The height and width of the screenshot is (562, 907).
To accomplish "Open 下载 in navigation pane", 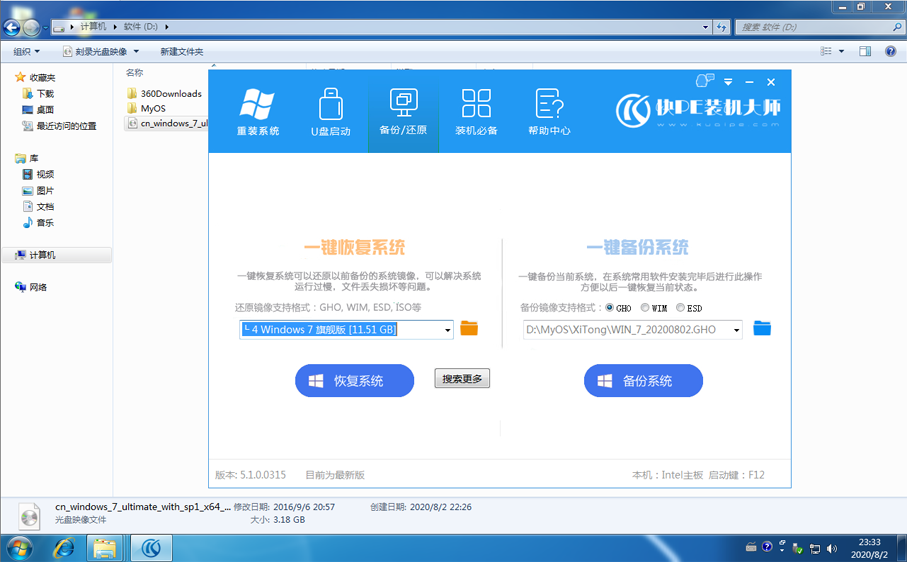I will tap(45, 94).
